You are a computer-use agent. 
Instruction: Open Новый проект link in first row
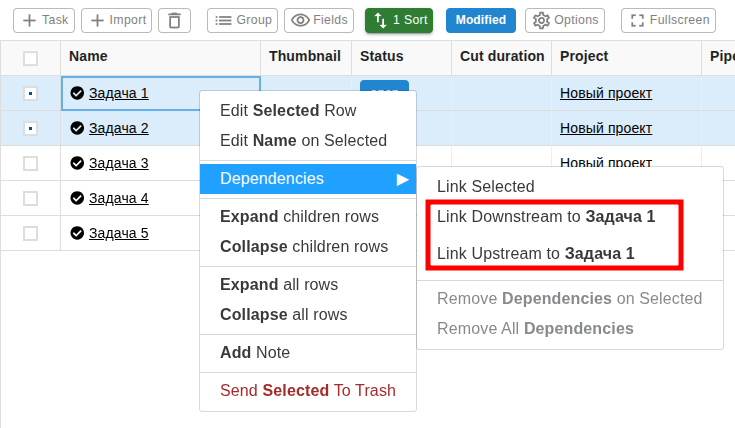click(x=605, y=93)
